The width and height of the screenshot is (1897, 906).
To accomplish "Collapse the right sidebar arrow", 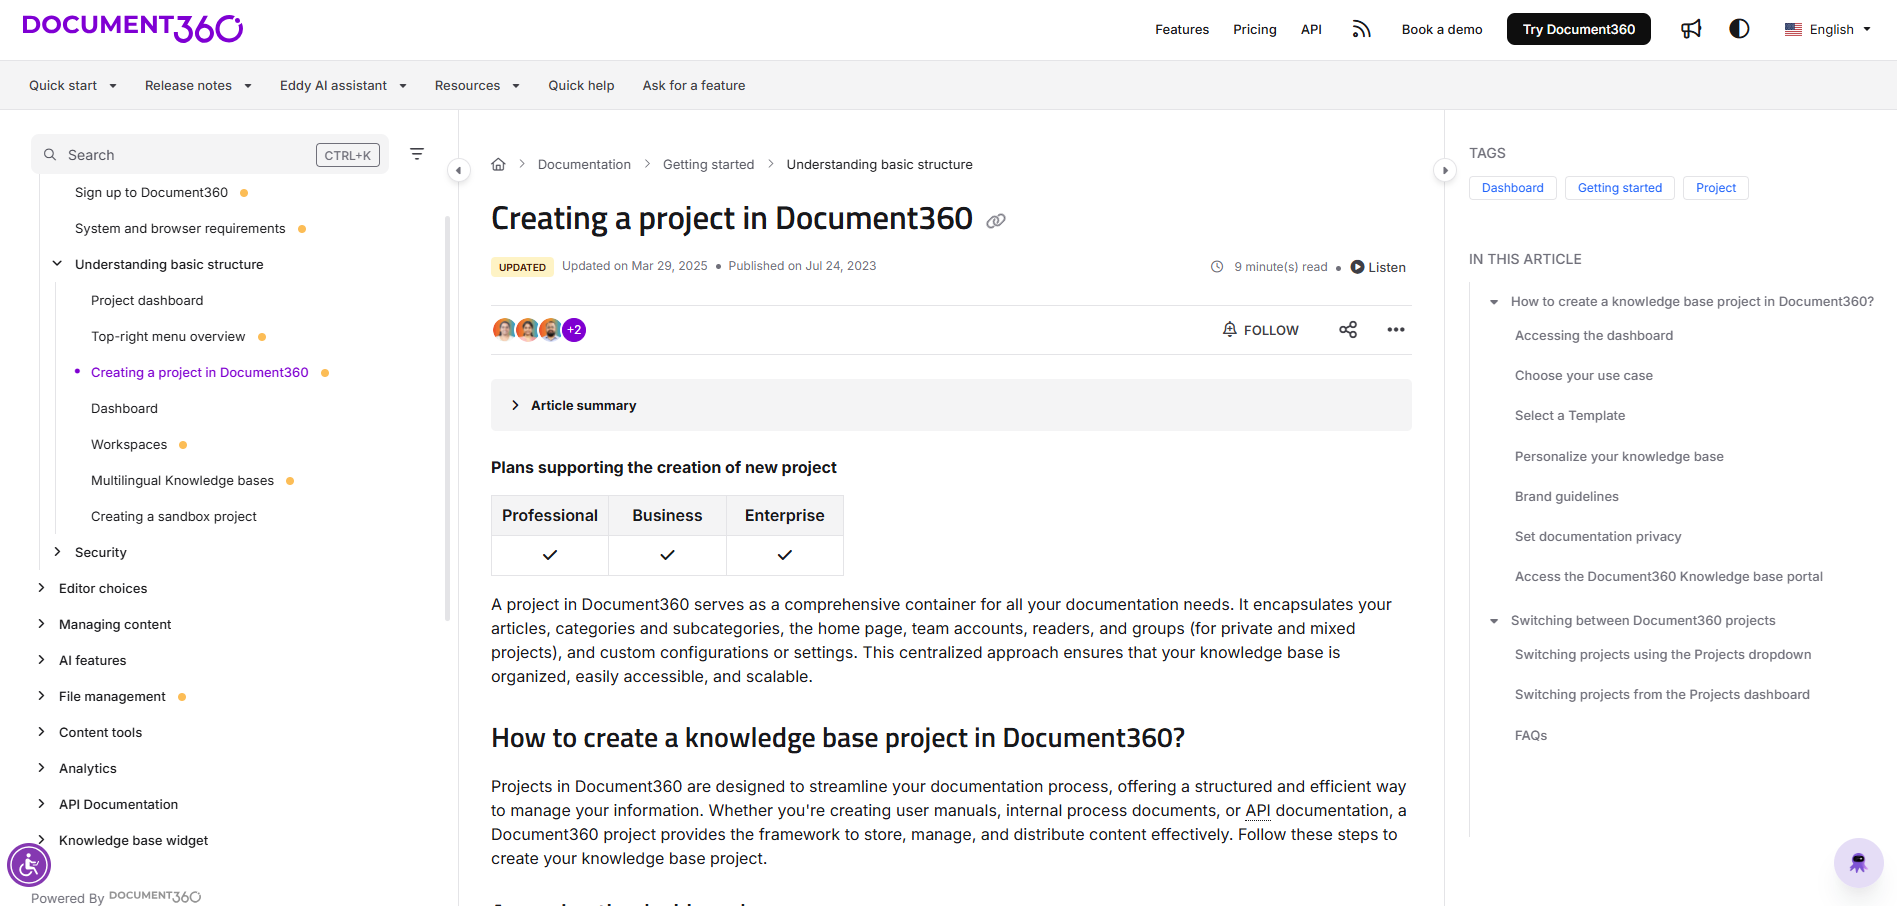I will click(x=1445, y=170).
